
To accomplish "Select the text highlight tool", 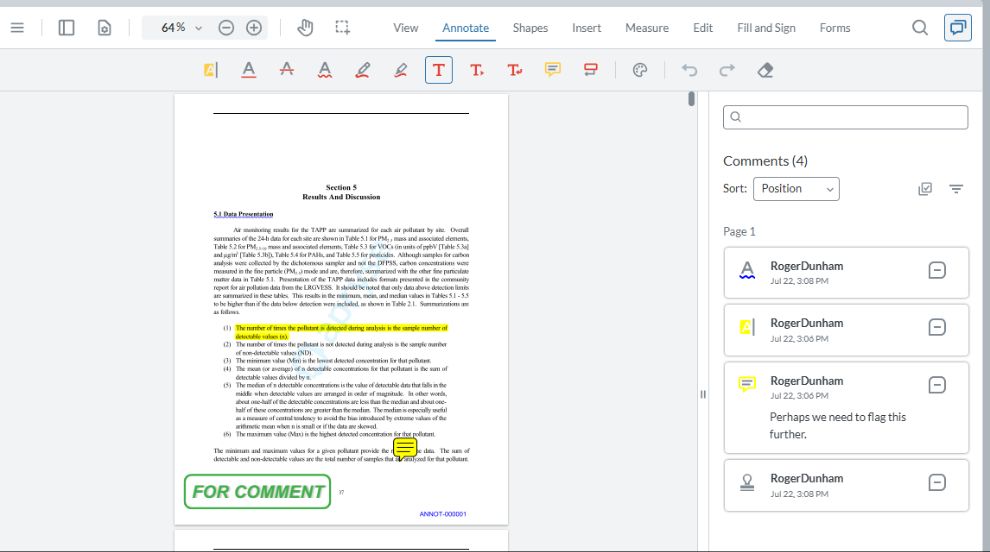I will click(211, 70).
